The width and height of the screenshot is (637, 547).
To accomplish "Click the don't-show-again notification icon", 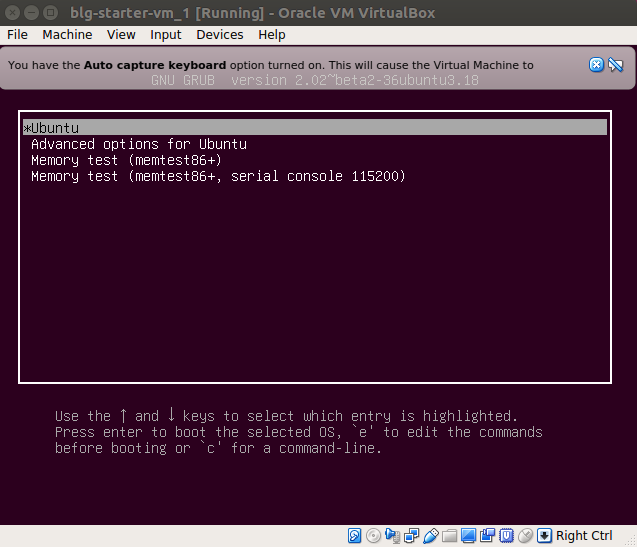I will [x=615, y=65].
